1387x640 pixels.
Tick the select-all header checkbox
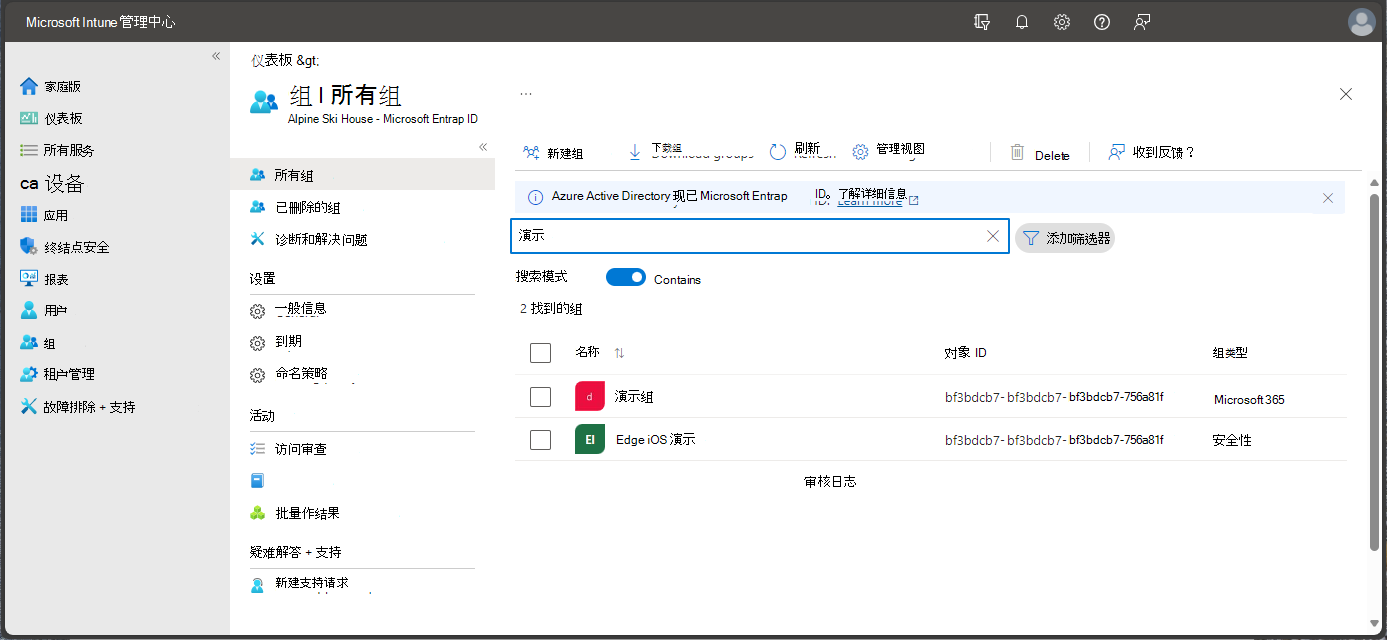pos(541,353)
